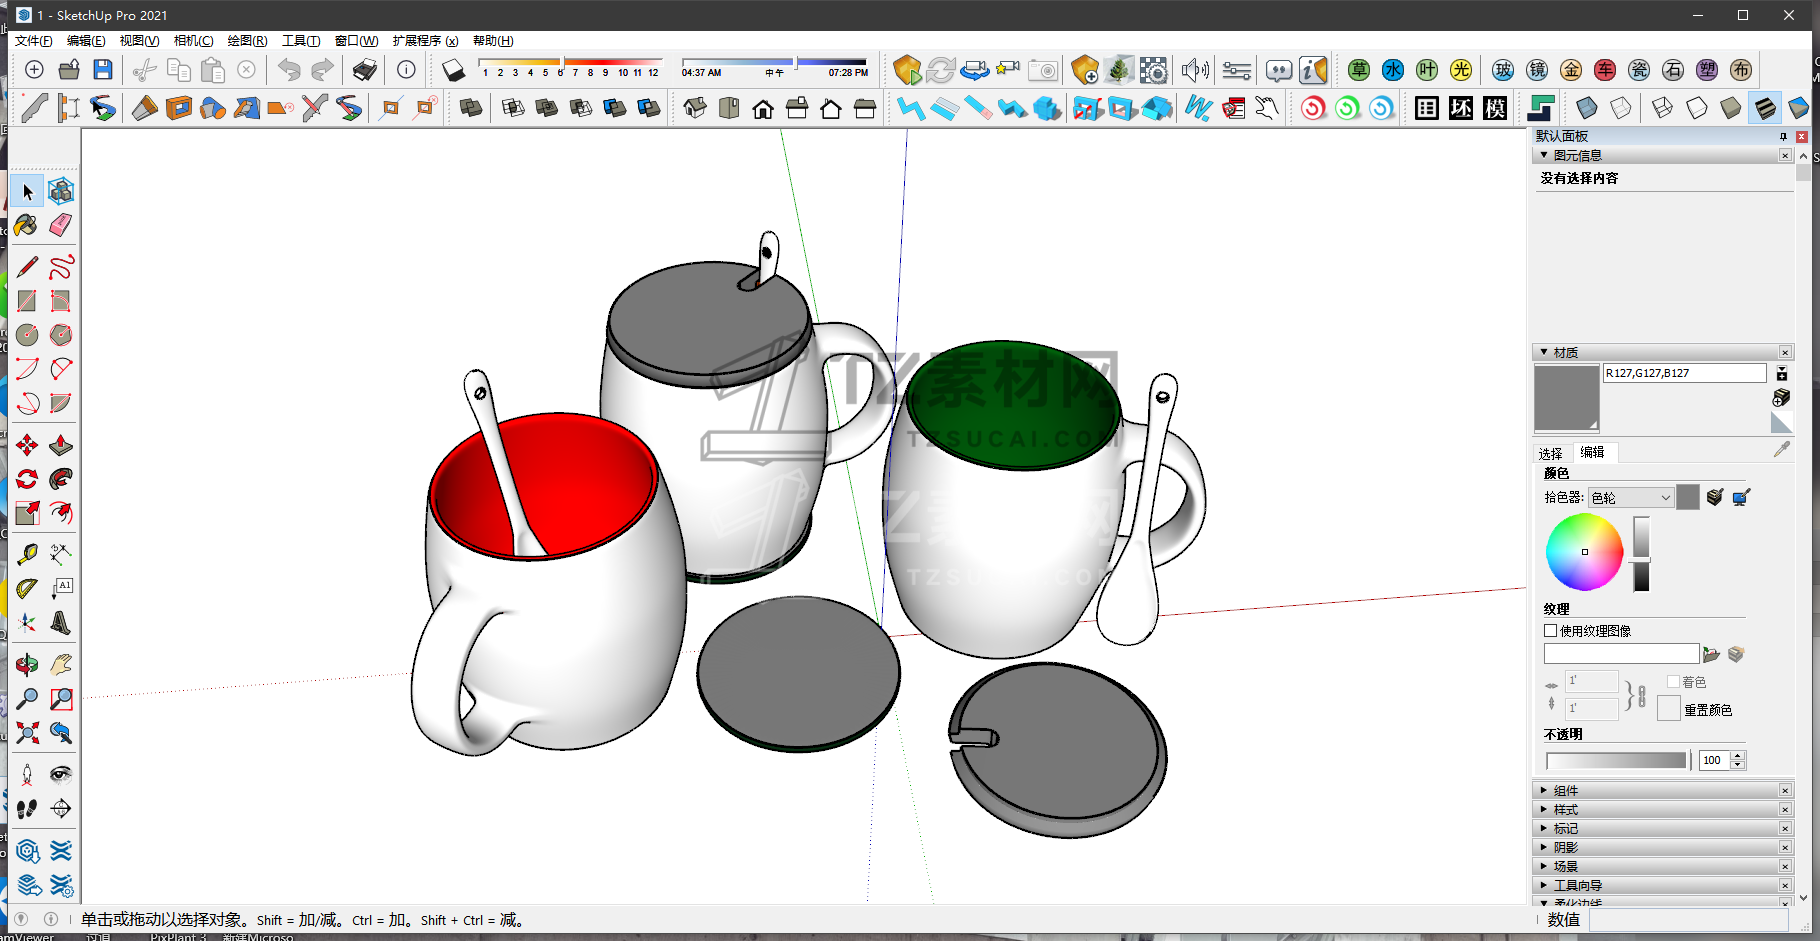Click the grass 草 material button
This screenshot has width=1820, height=941.
point(1358,69)
